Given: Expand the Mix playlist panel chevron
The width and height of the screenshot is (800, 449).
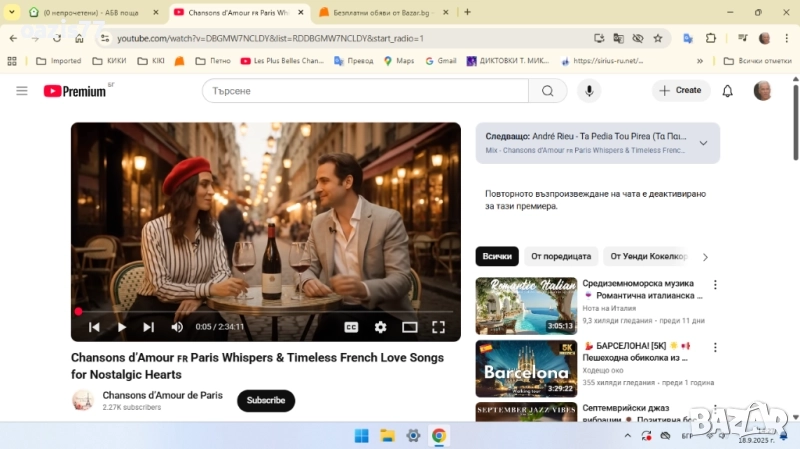Looking at the screenshot, I should click(703, 143).
